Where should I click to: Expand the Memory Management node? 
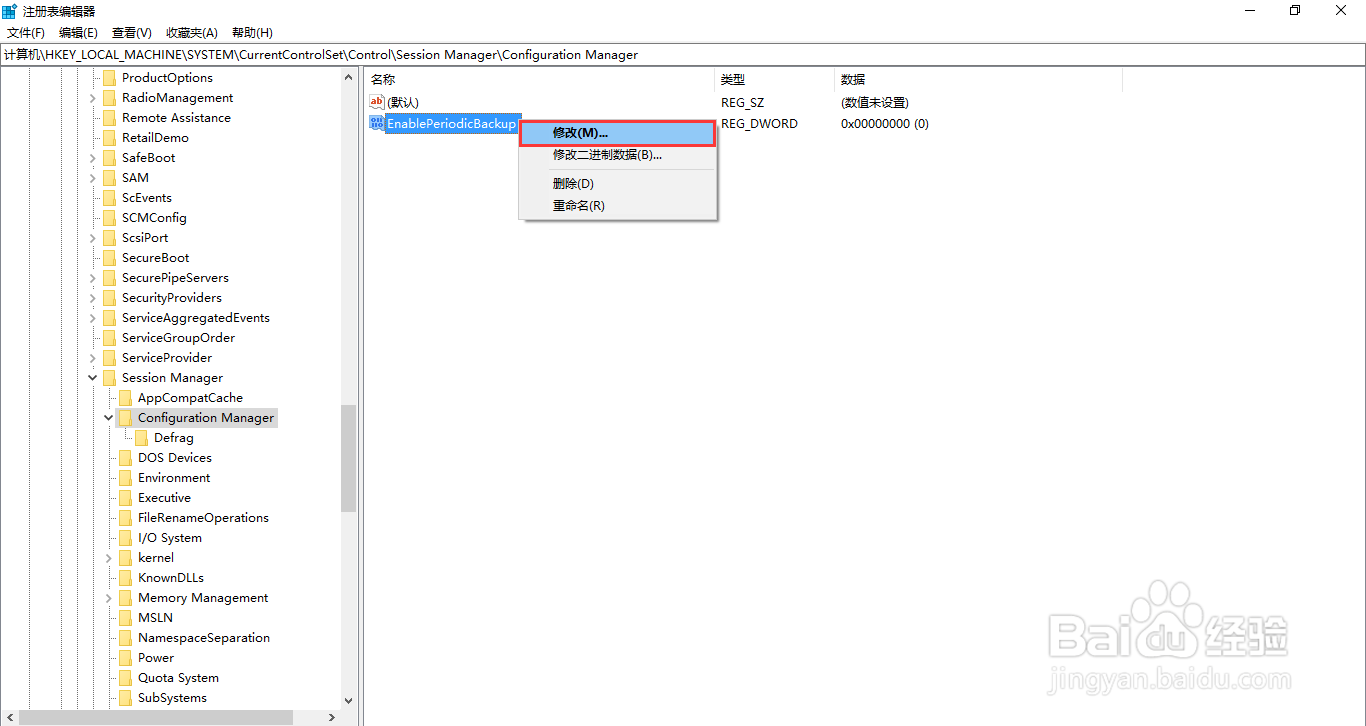(x=108, y=597)
